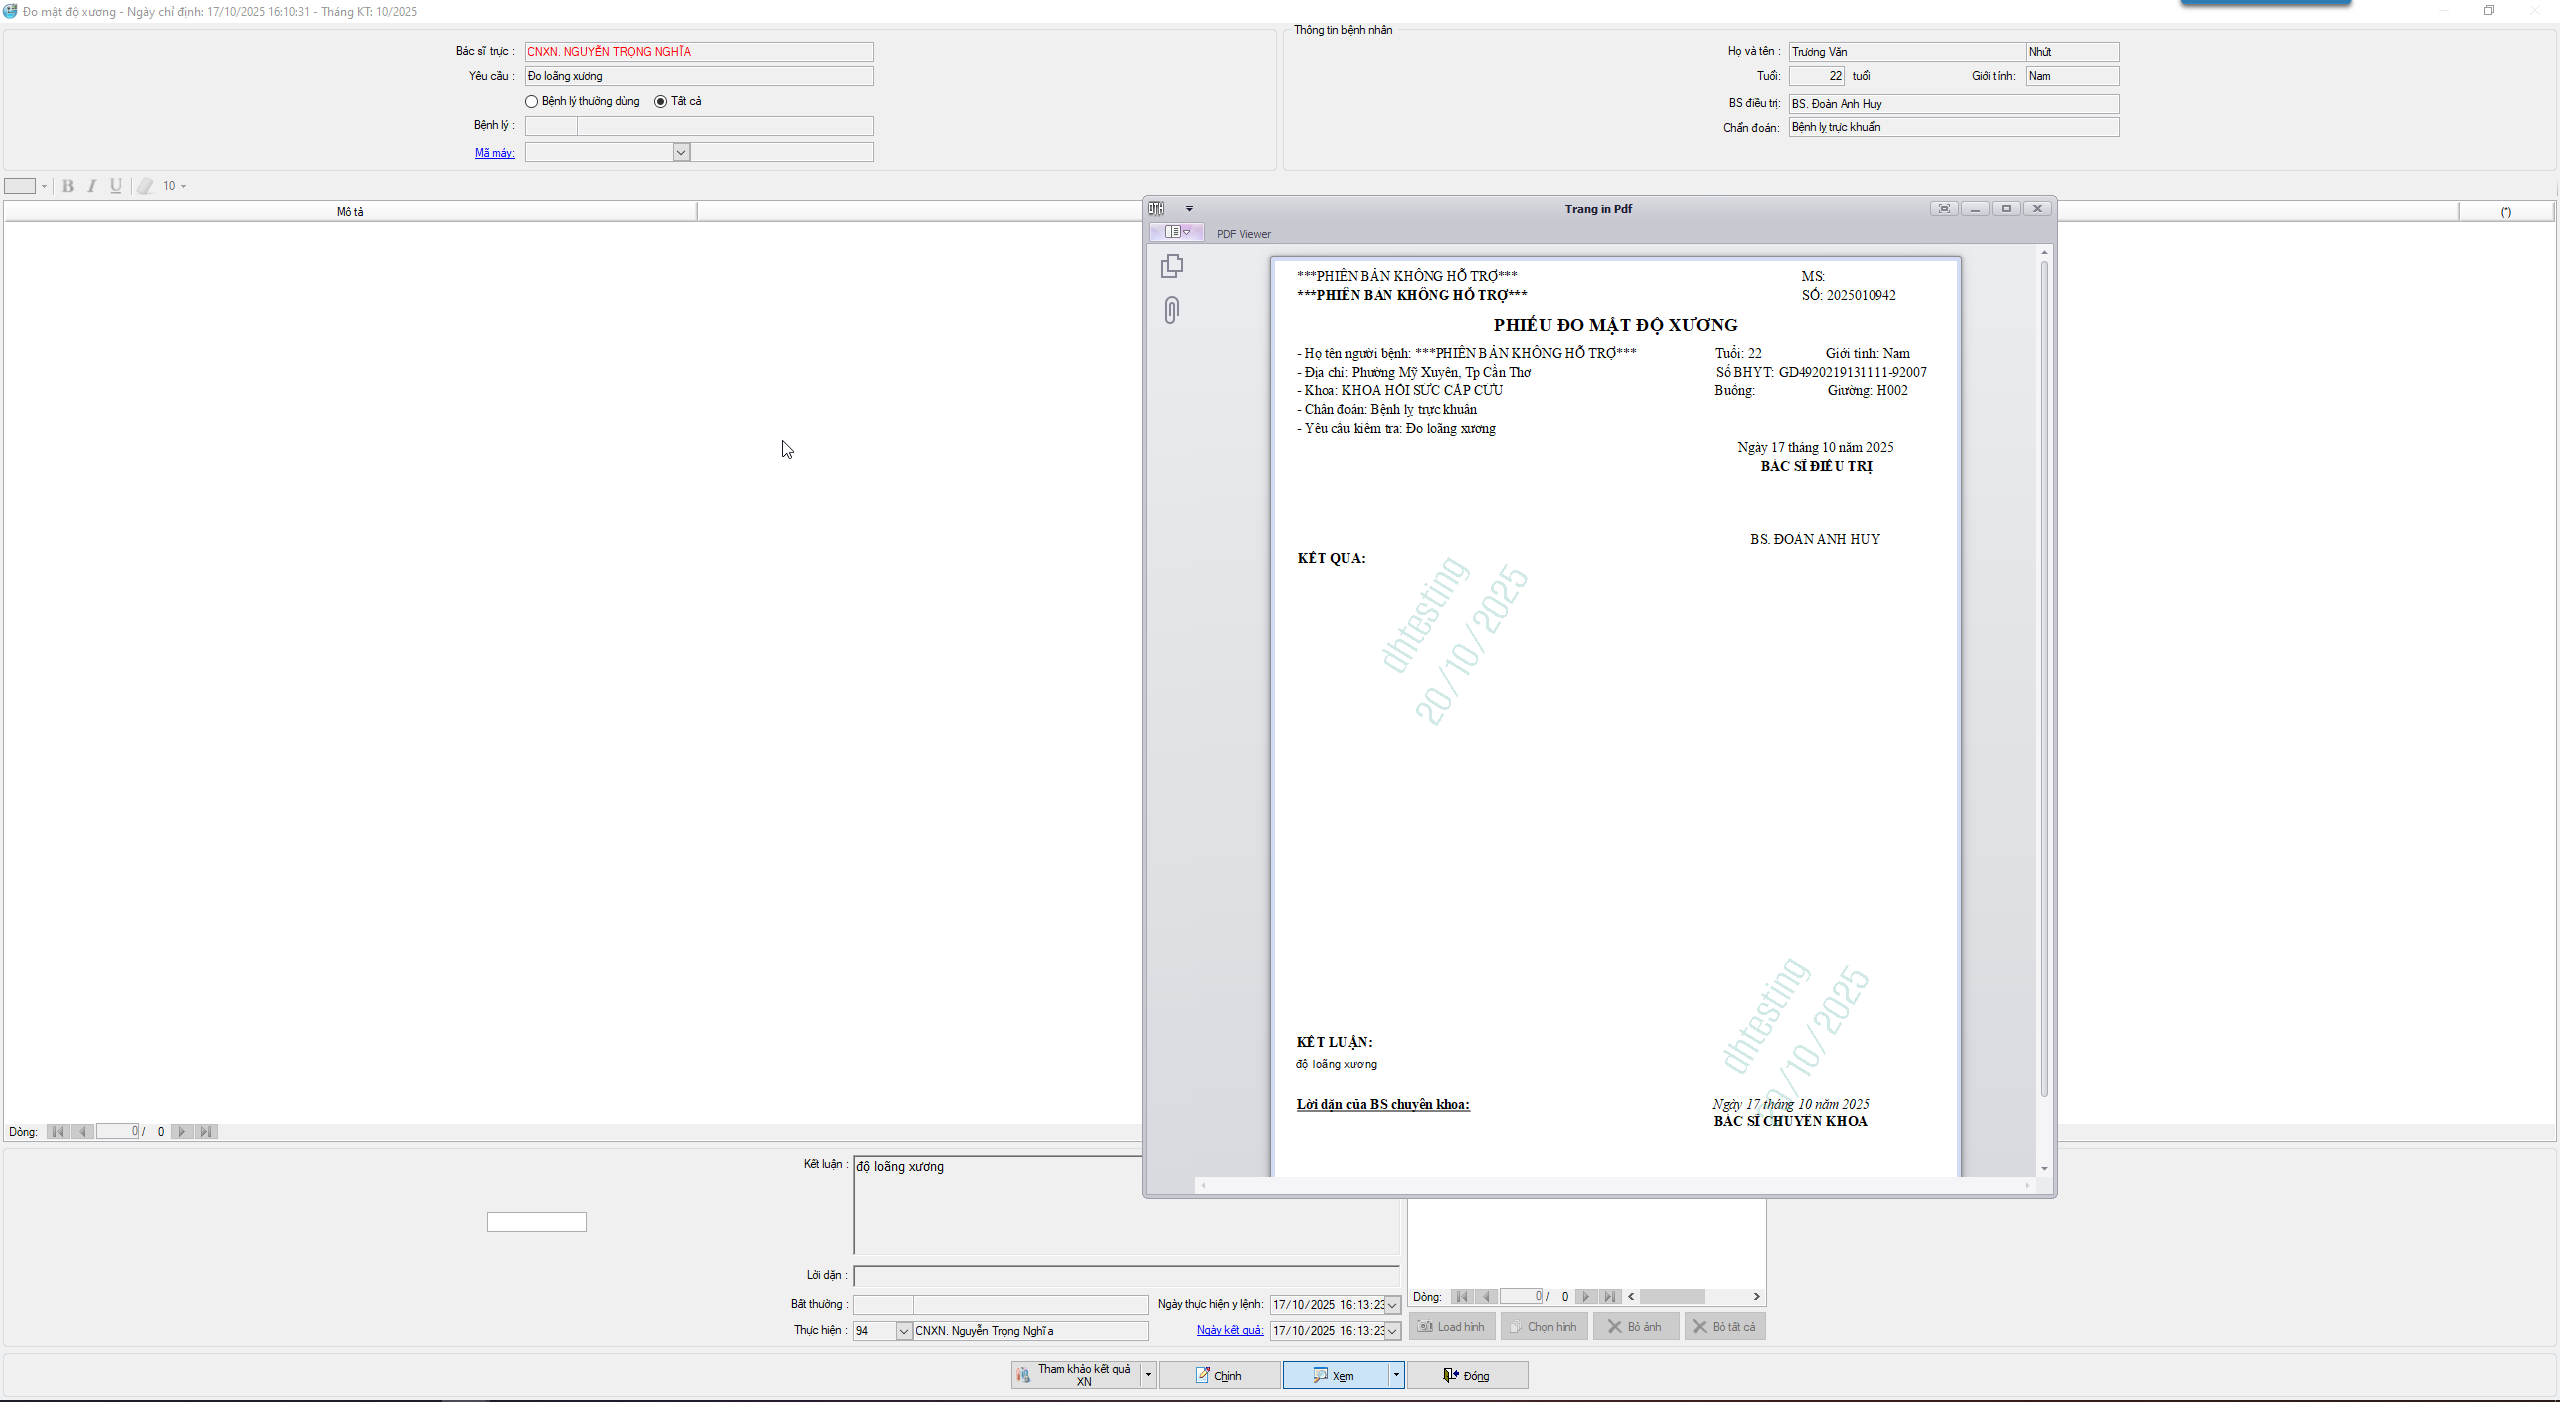This screenshot has height=1402, width=2560.
Task: Open PDF Viewer tab
Action: (x=1243, y=234)
